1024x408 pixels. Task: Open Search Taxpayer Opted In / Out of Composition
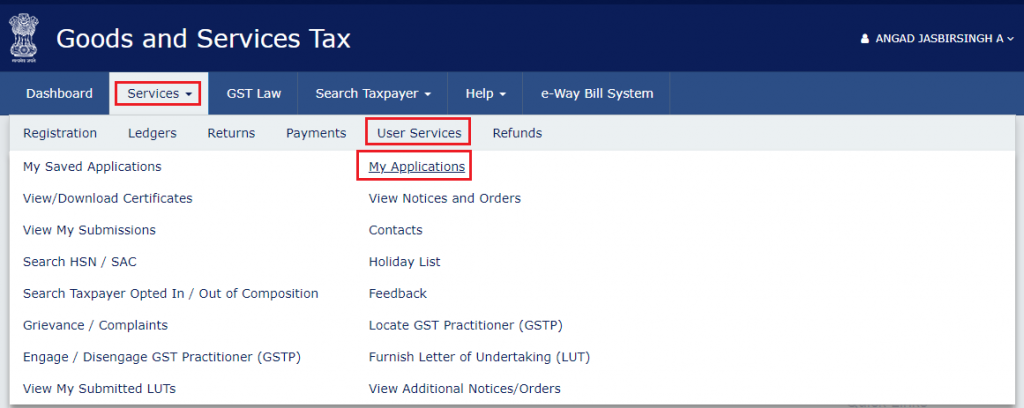pyautogui.click(x=170, y=294)
